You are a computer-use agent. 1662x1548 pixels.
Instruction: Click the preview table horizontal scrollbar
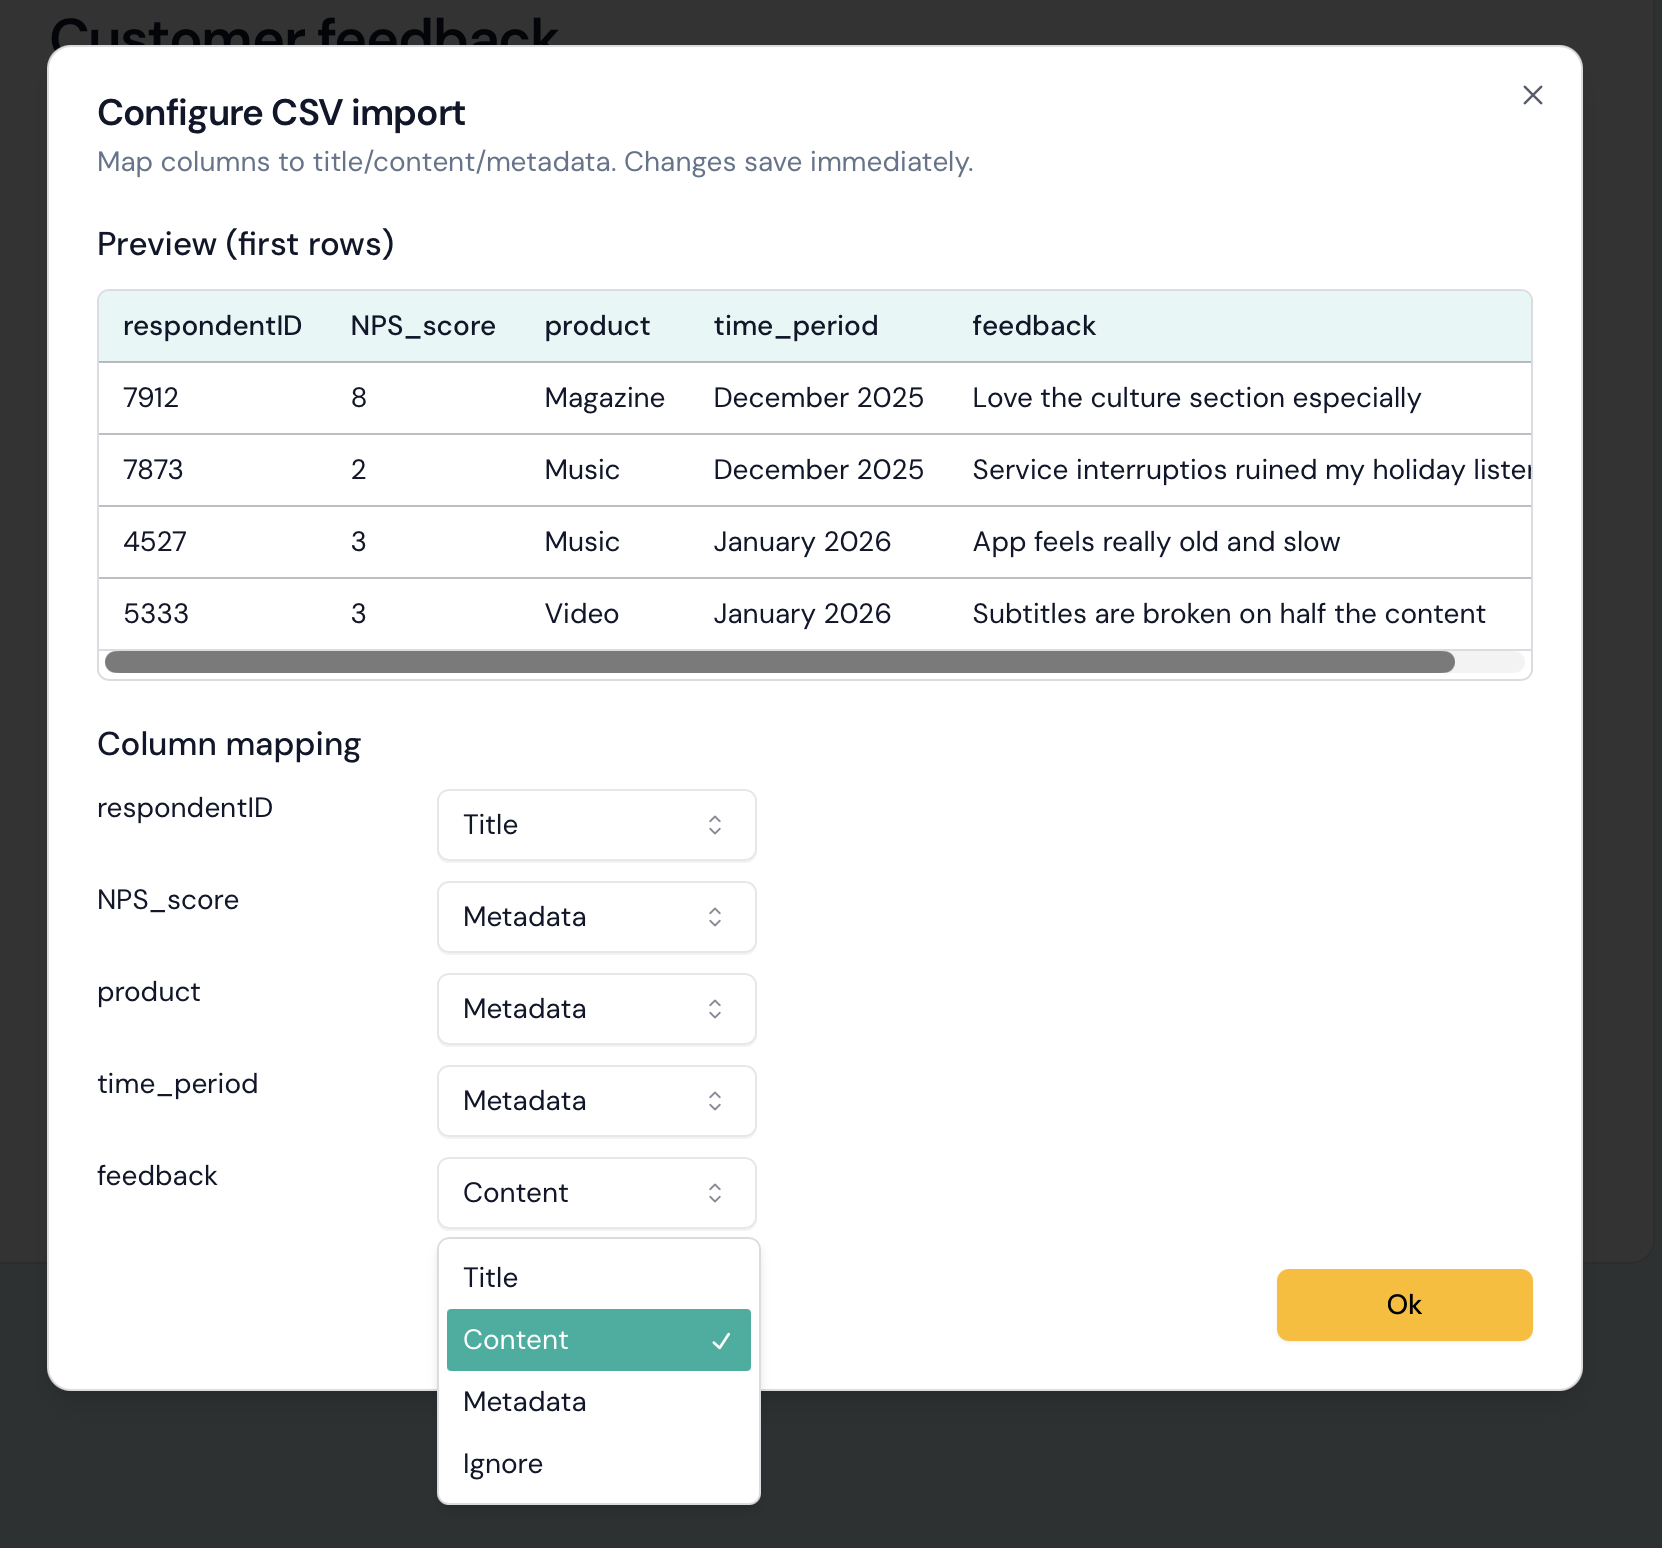pos(780,662)
